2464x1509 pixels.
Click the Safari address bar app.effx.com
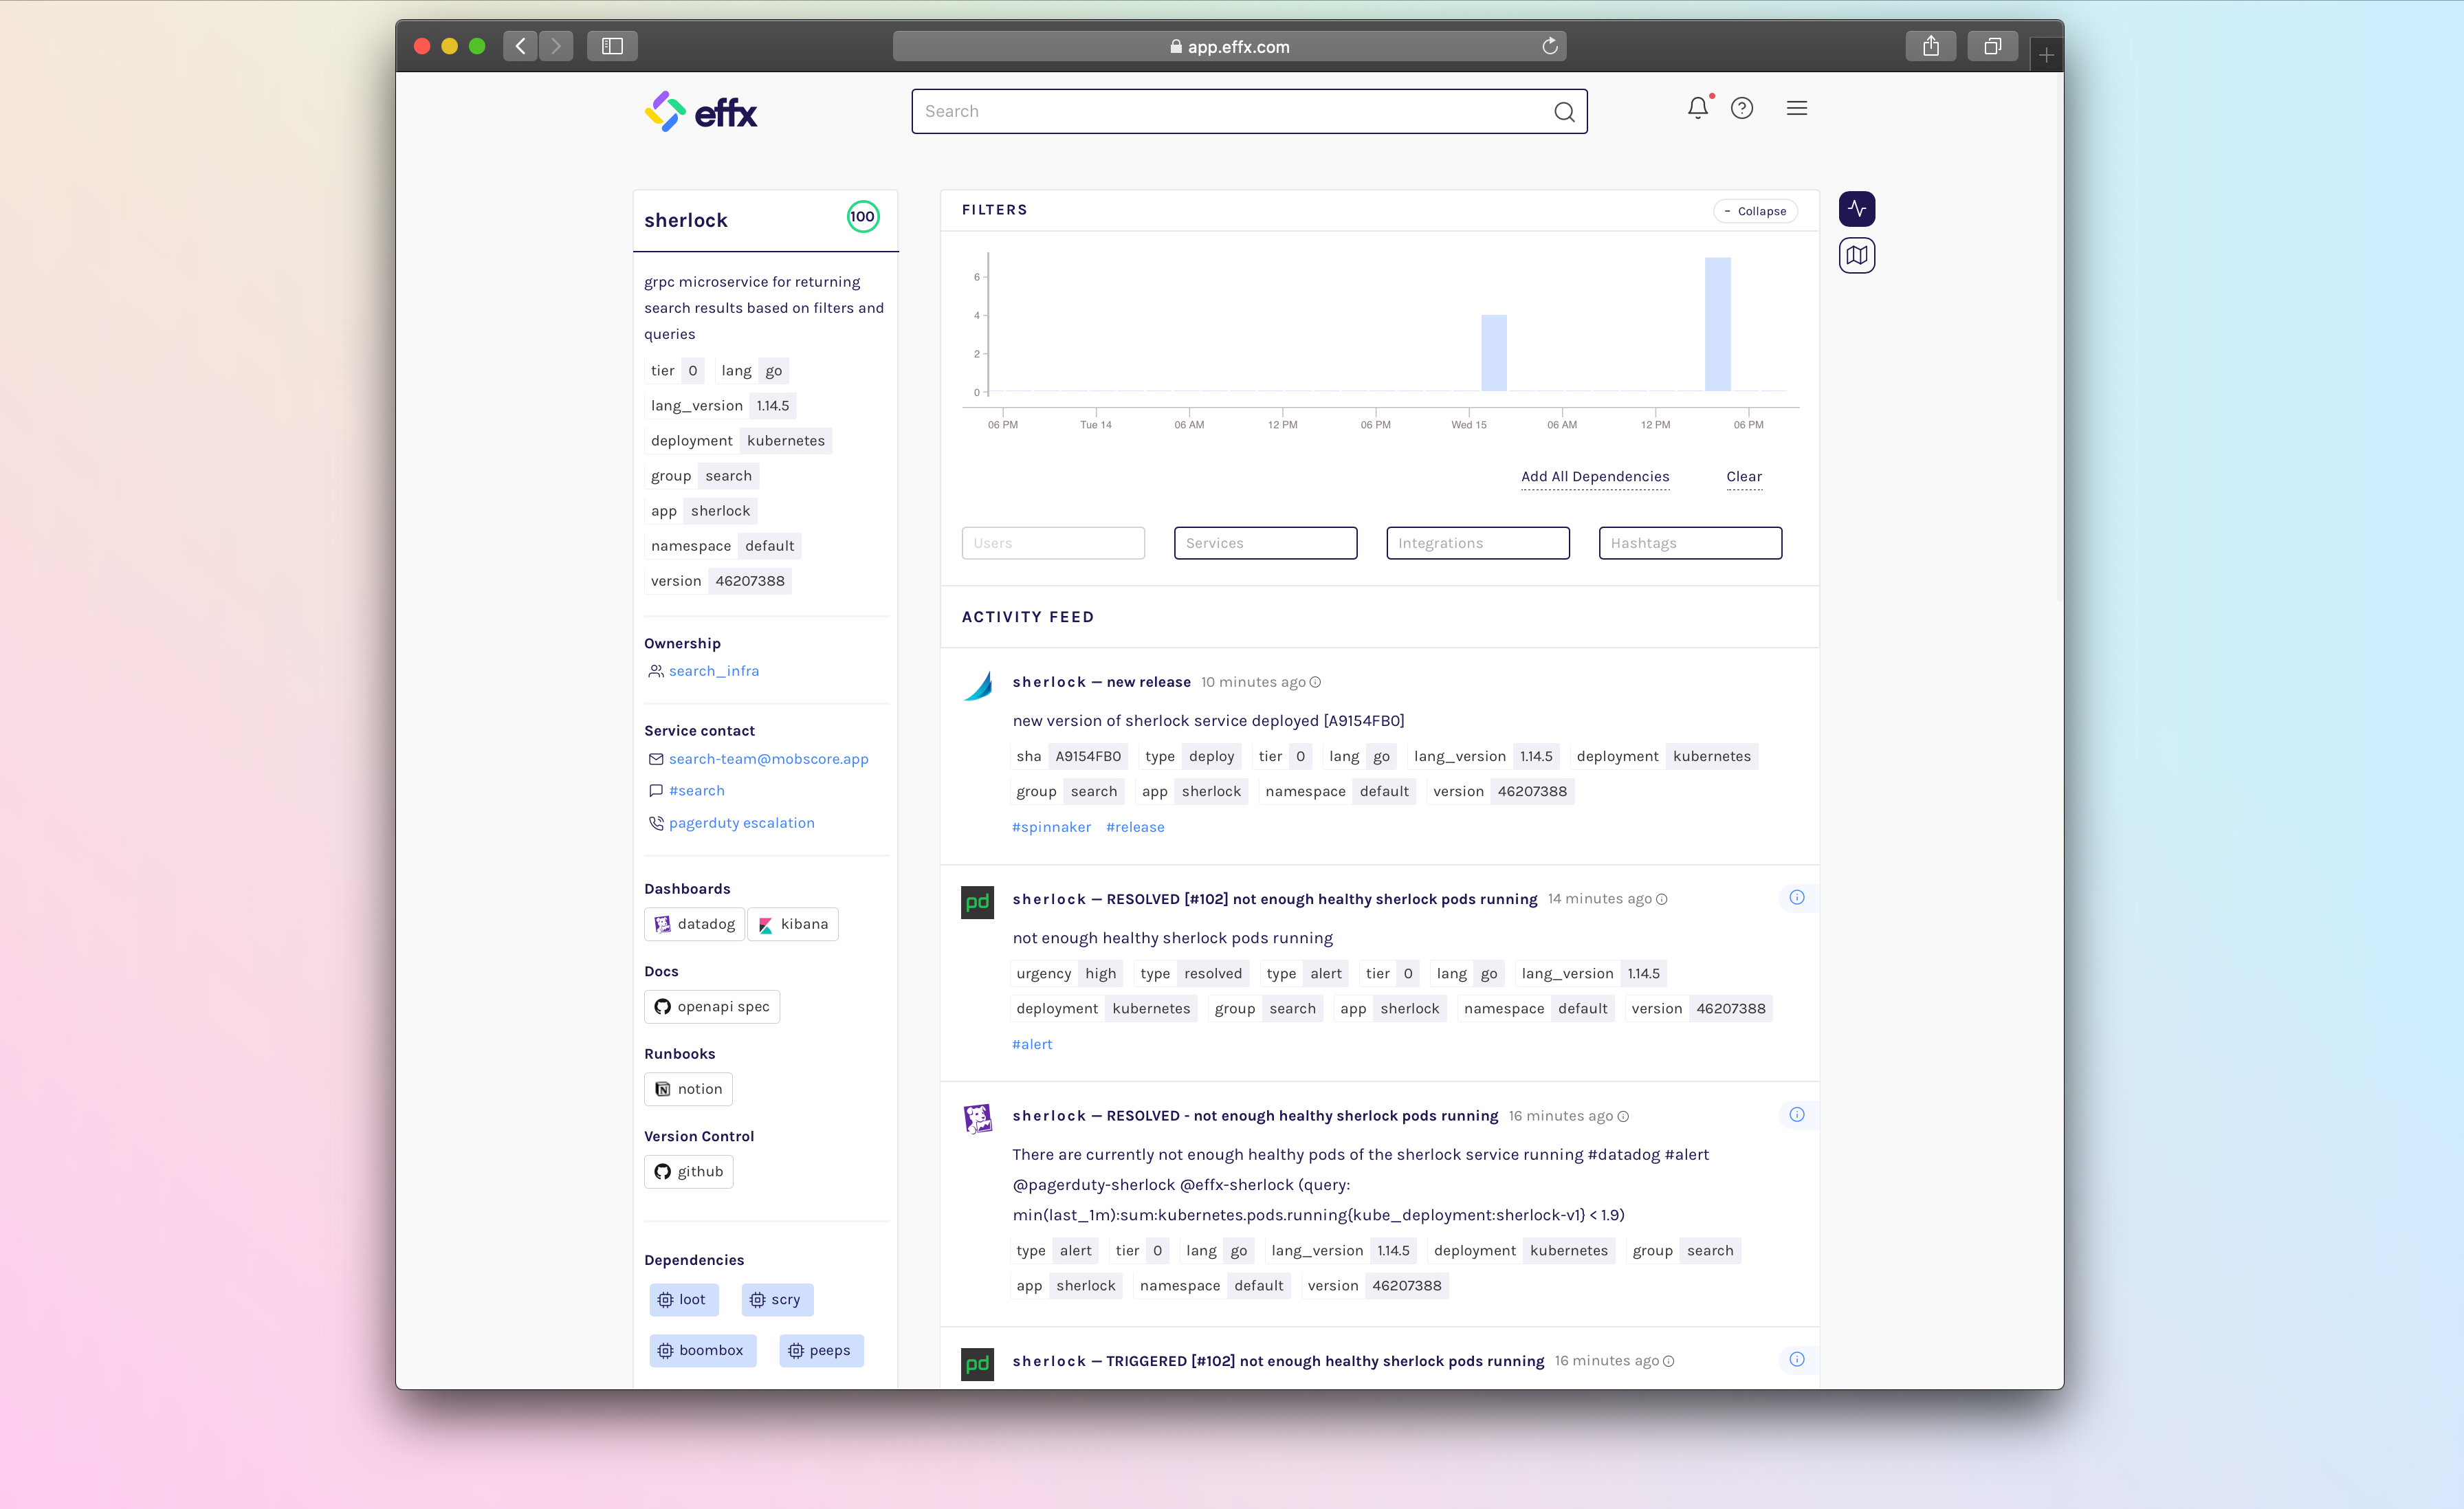tap(1229, 46)
